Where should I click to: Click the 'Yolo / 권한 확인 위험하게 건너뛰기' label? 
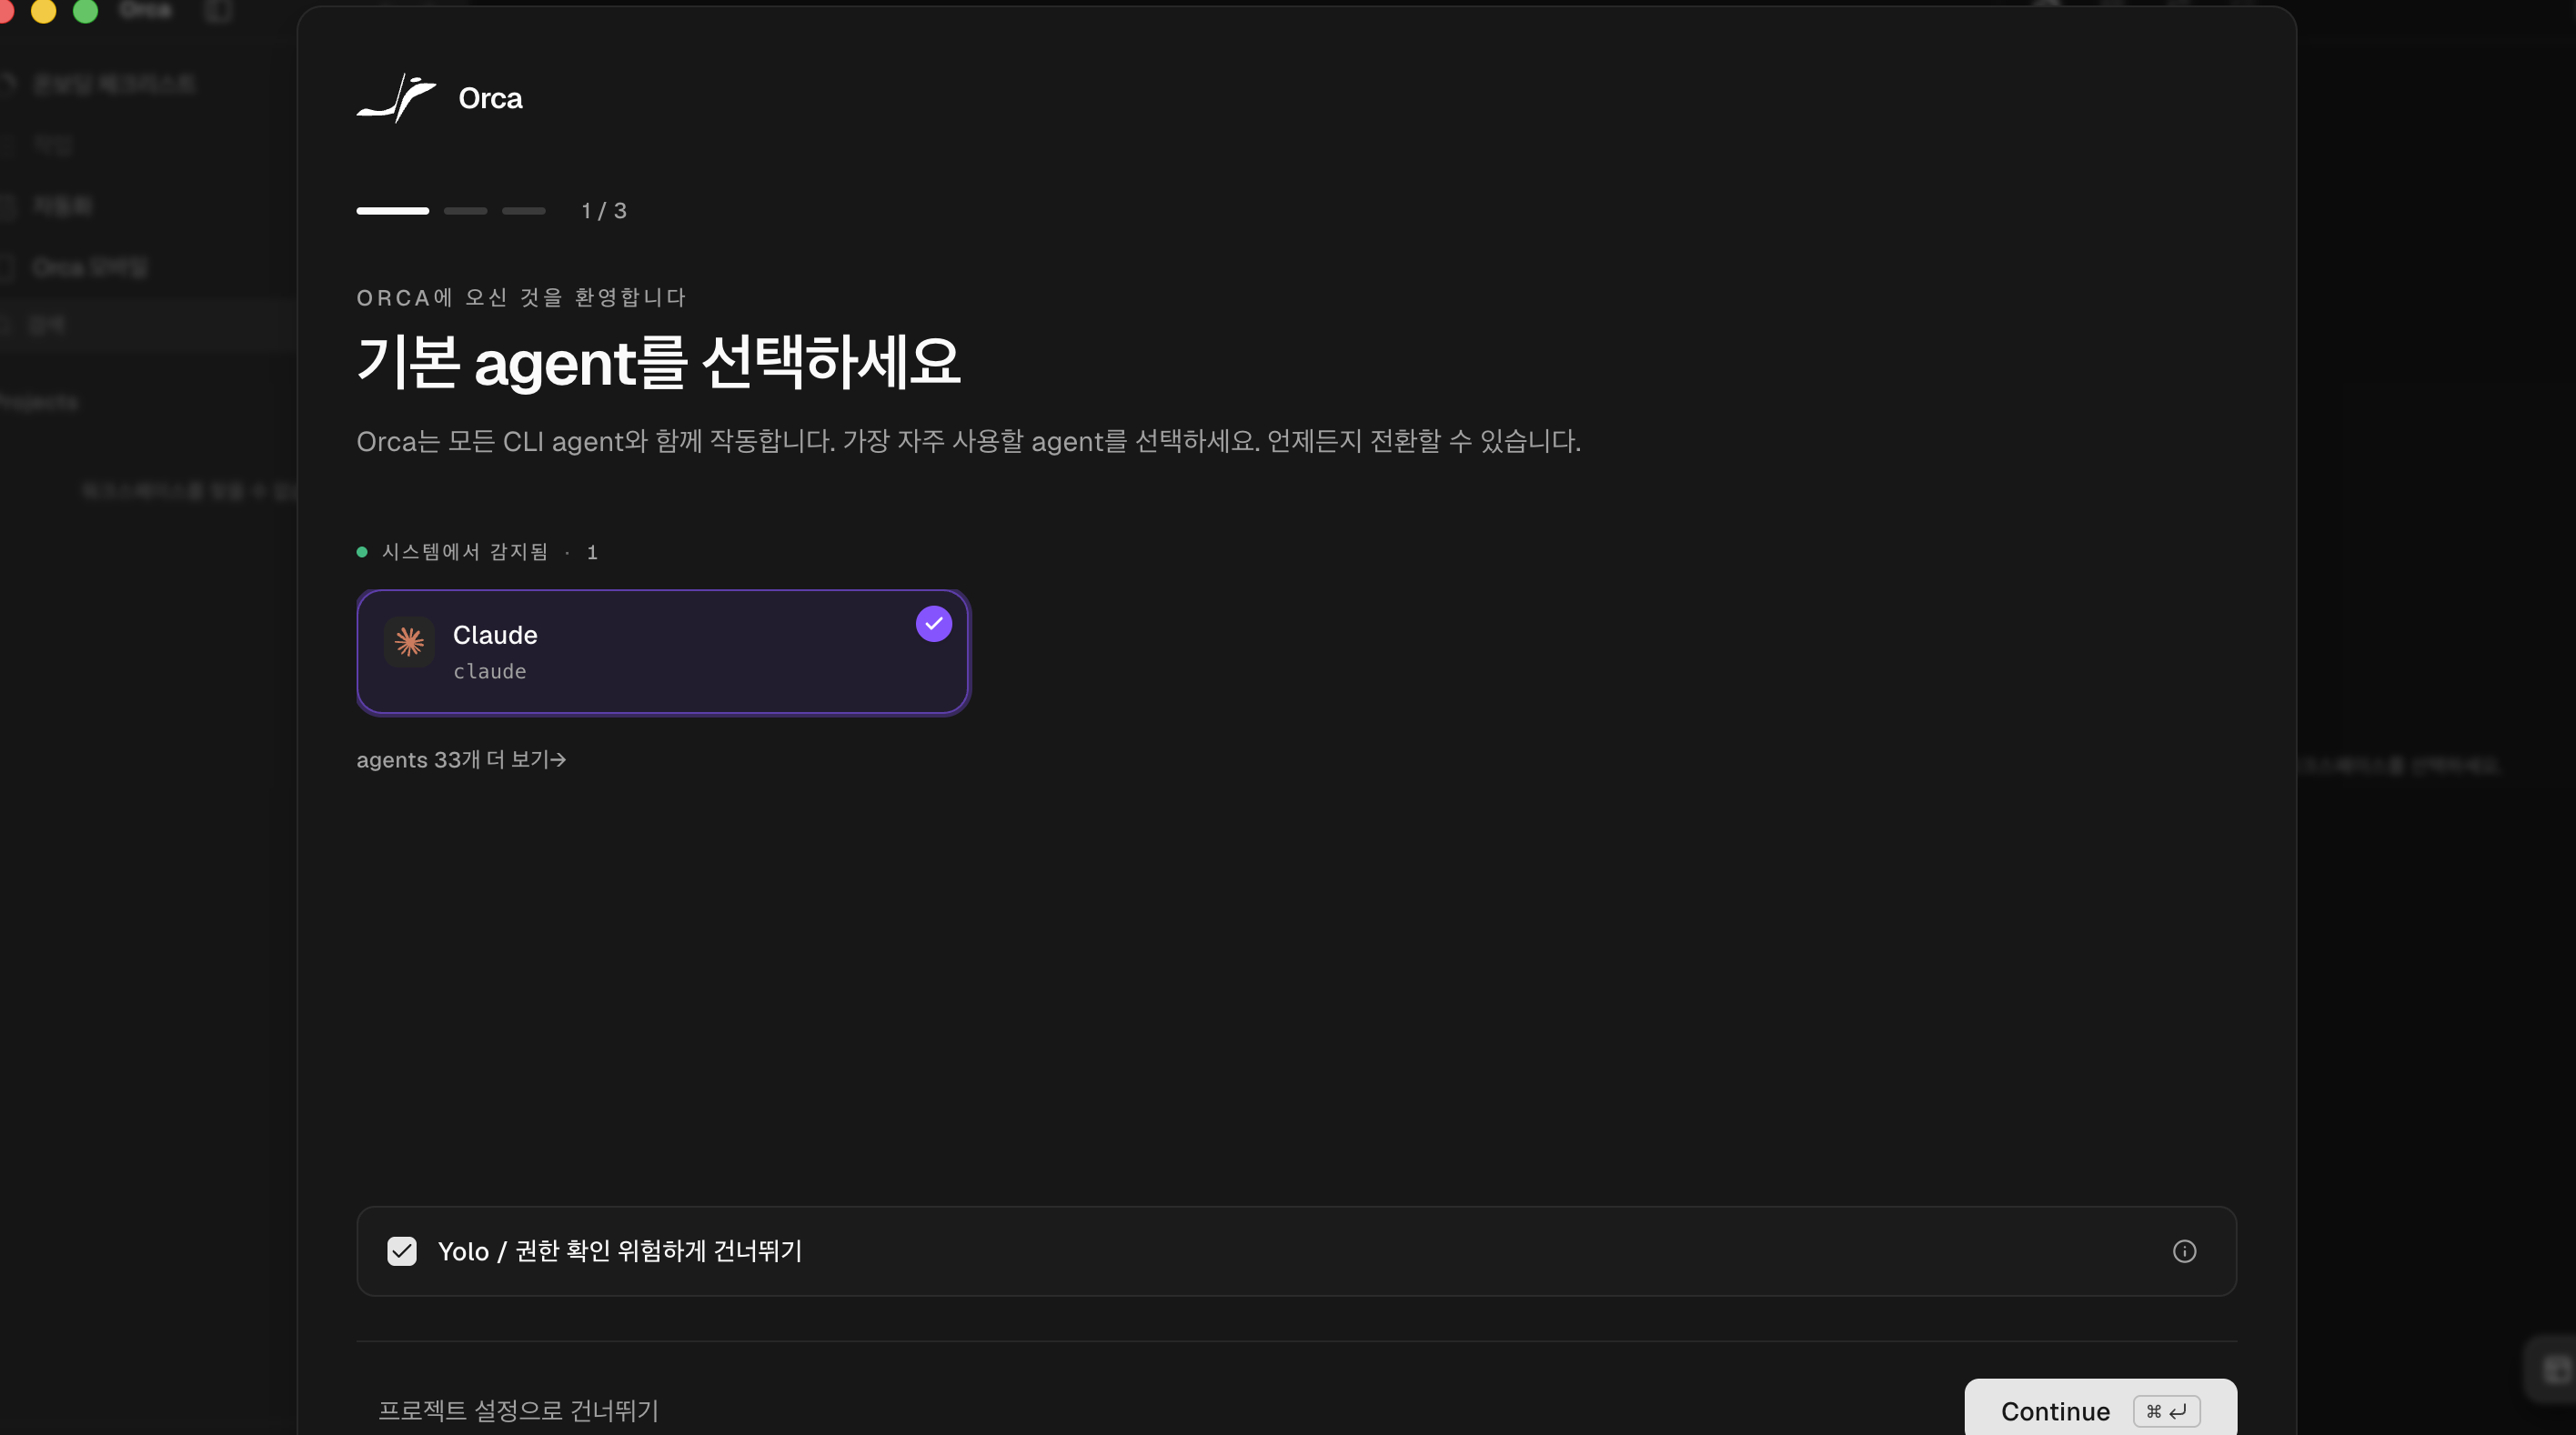tap(620, 1251)
